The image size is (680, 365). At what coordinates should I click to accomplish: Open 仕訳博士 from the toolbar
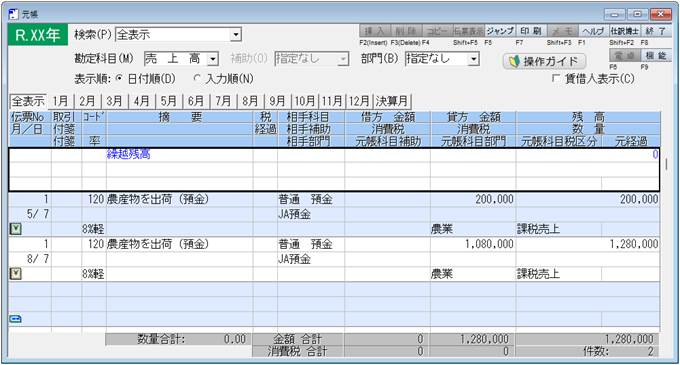click(624, 31)
